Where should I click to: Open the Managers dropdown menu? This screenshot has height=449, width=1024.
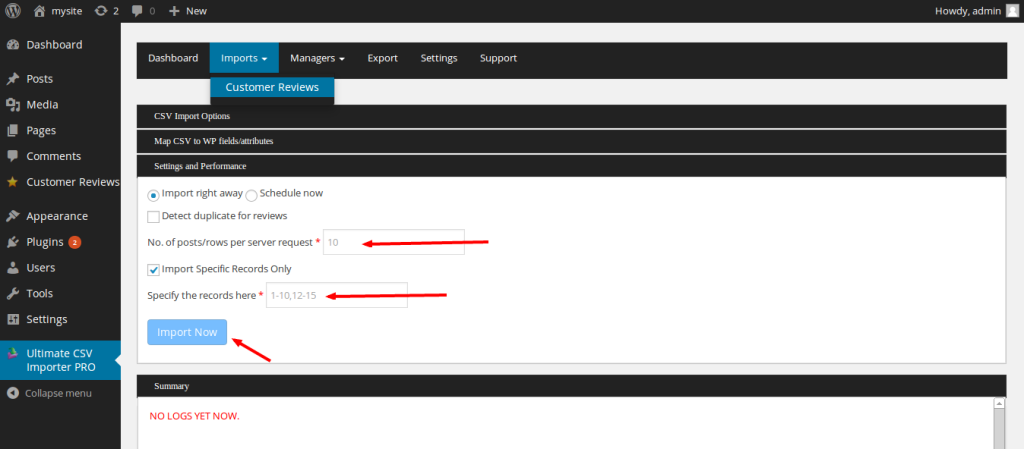point(317,58)
